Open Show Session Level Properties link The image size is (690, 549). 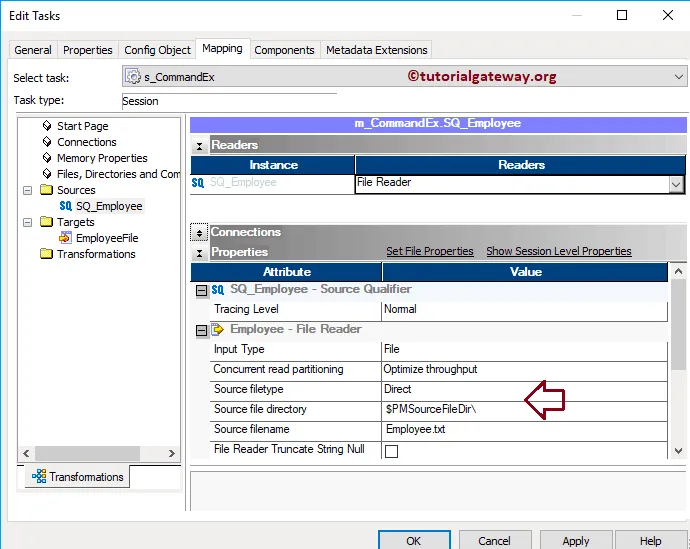click(x=559, y=251)
